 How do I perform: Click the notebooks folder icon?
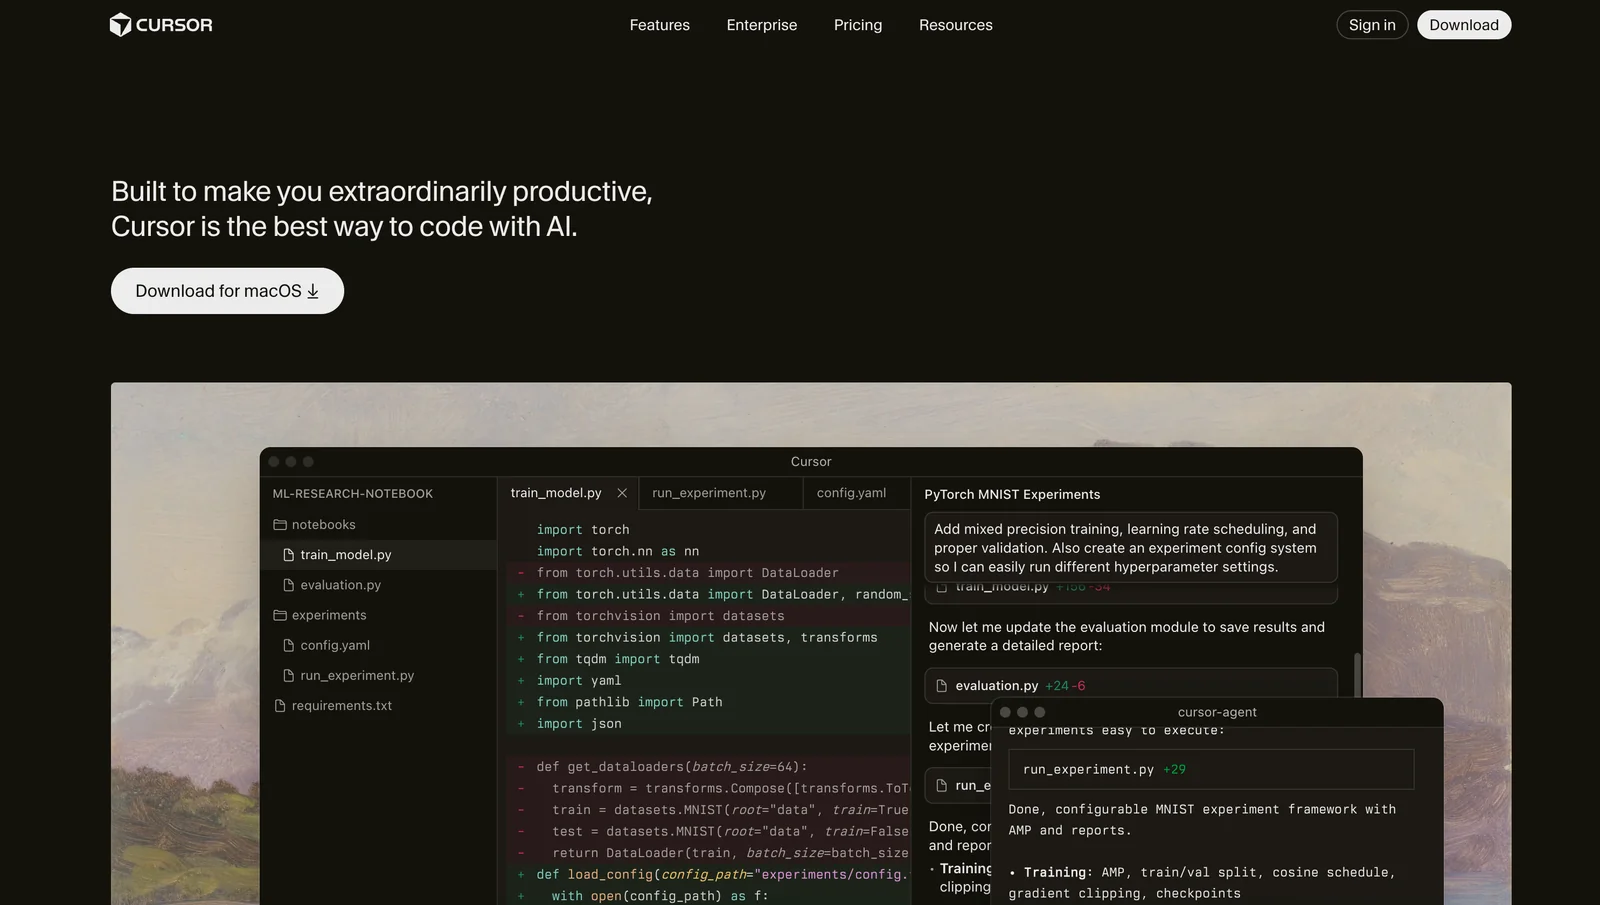(x=280, y=525)
